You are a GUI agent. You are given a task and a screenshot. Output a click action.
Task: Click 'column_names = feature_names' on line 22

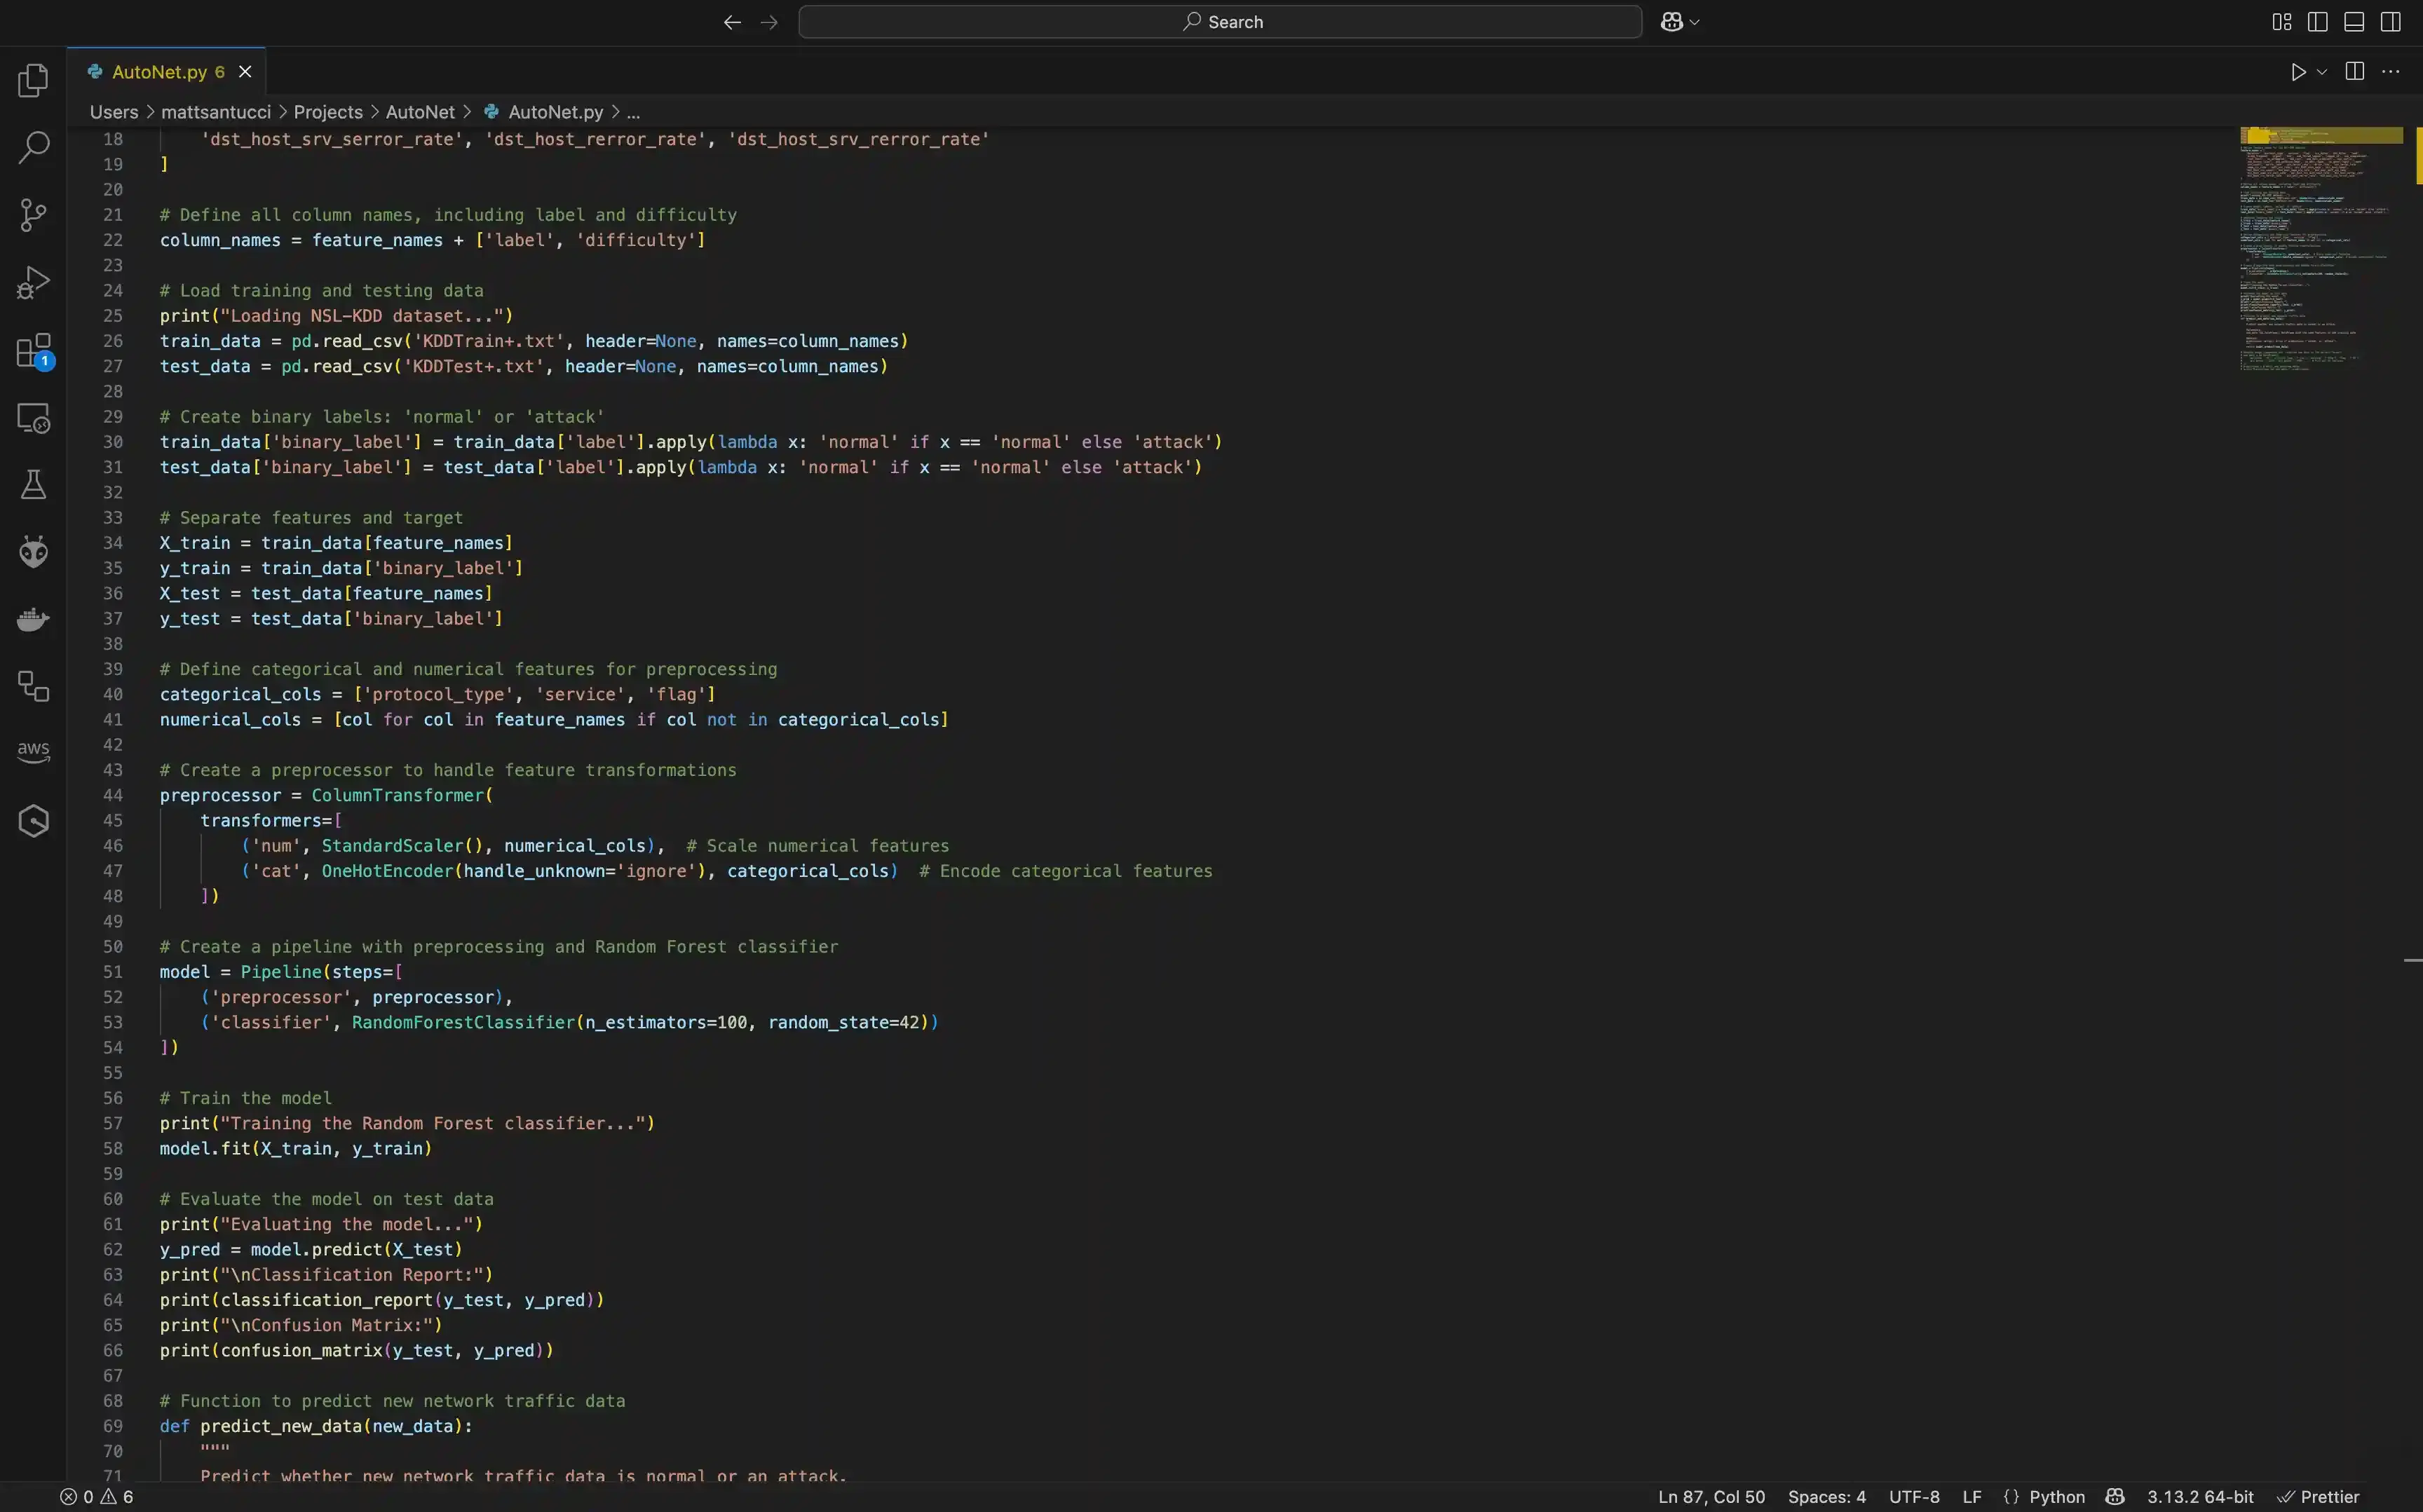tap(301, 240)
